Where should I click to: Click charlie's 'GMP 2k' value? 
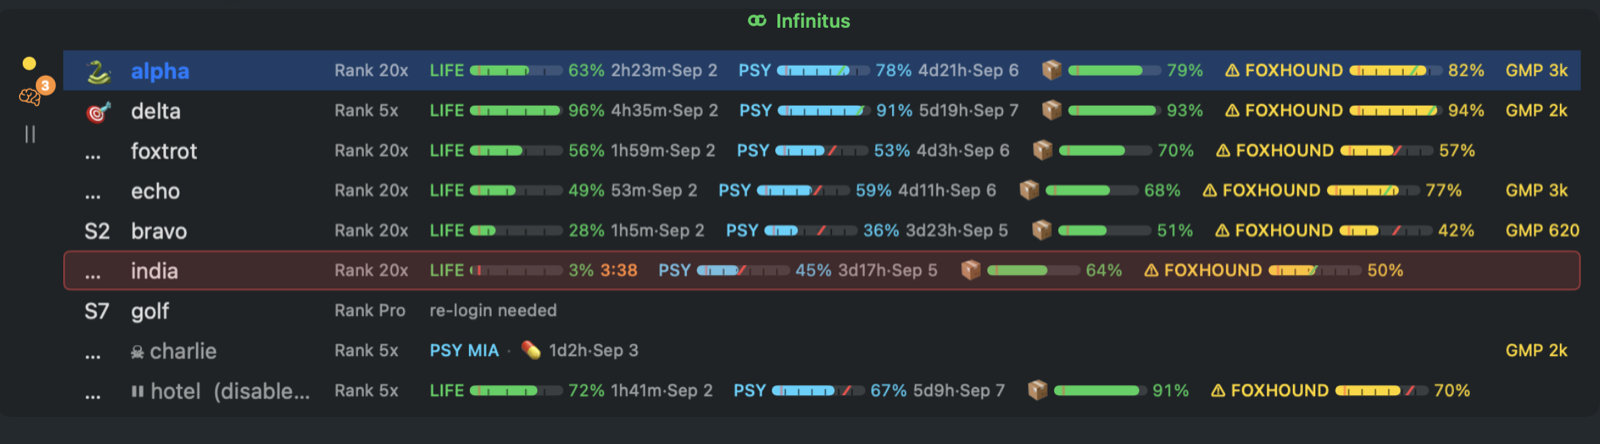tap(1537, 350)
